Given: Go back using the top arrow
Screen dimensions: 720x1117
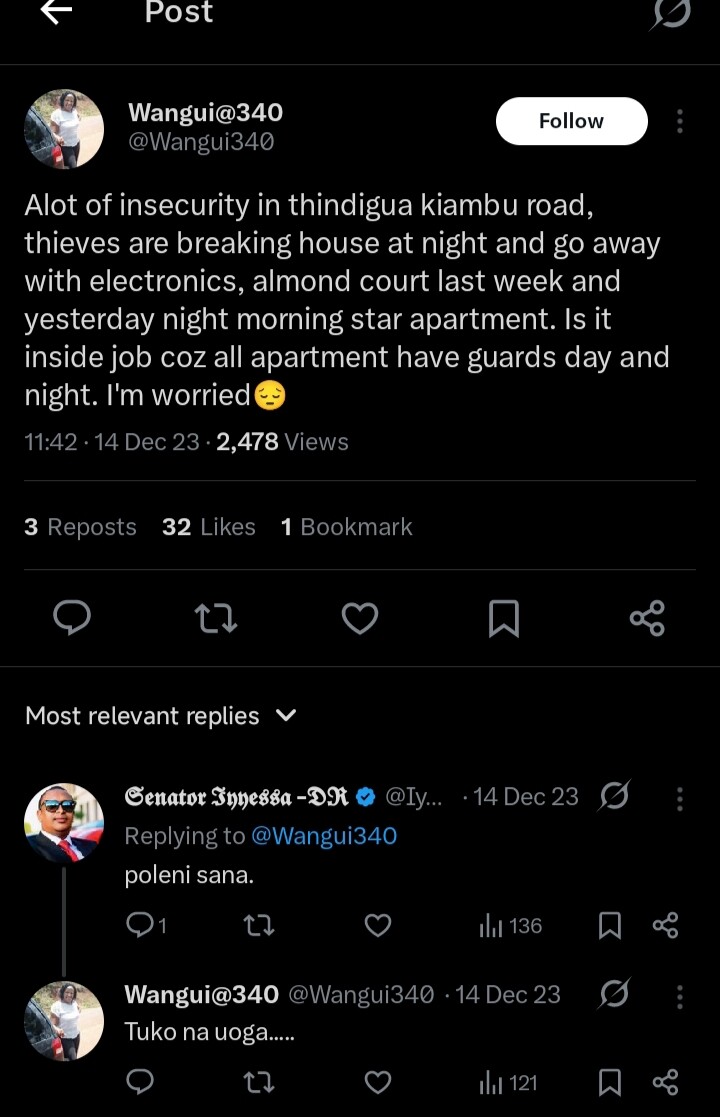Looking at the screenshot, I should (x=56, y=13).
